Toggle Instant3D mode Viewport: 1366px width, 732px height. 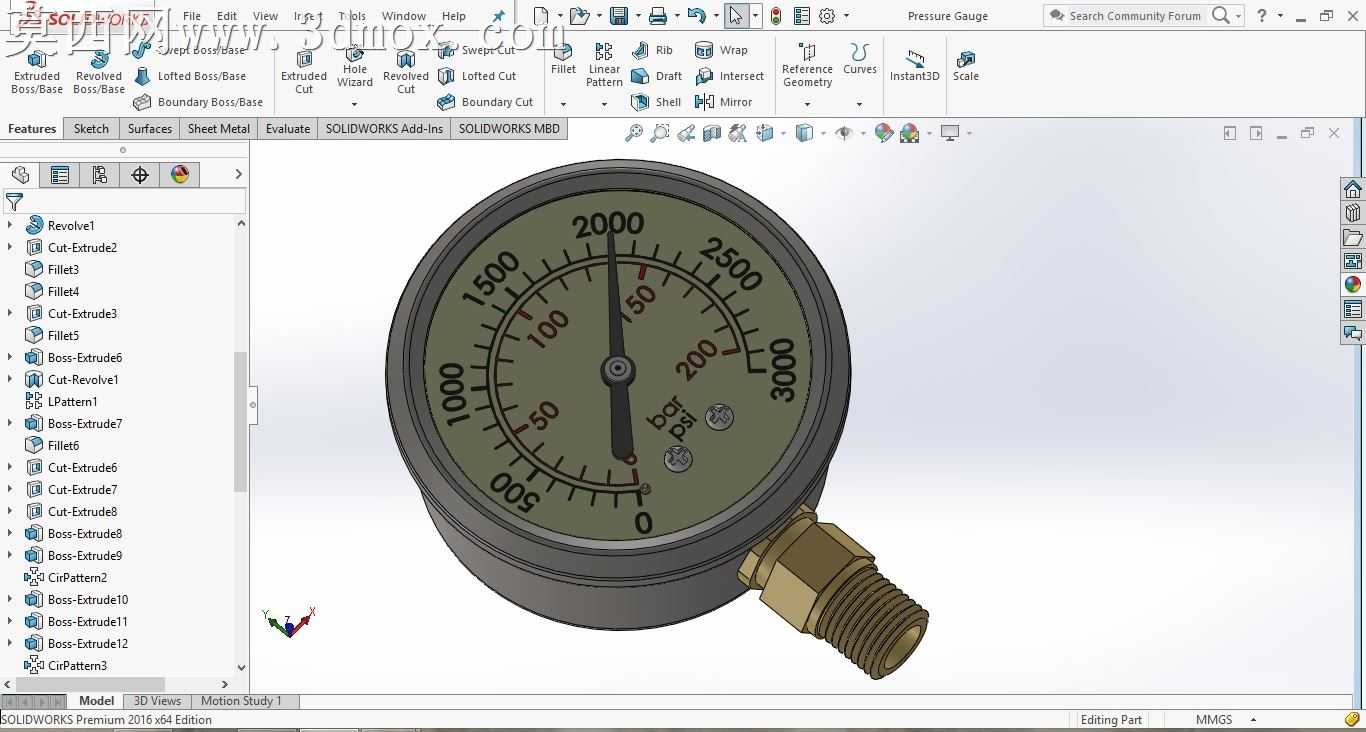(x=914, y=66)
